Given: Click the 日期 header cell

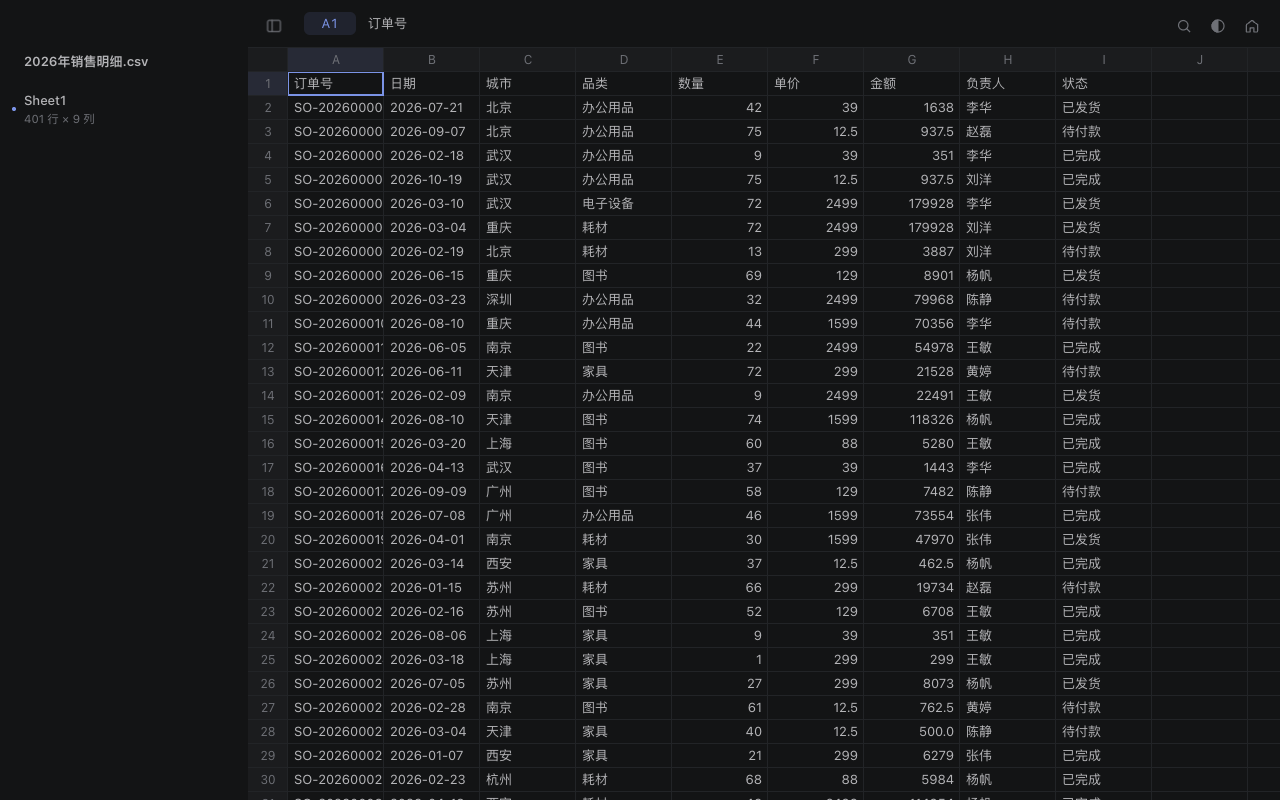Looking at the screenshot, I should (432, 84).
